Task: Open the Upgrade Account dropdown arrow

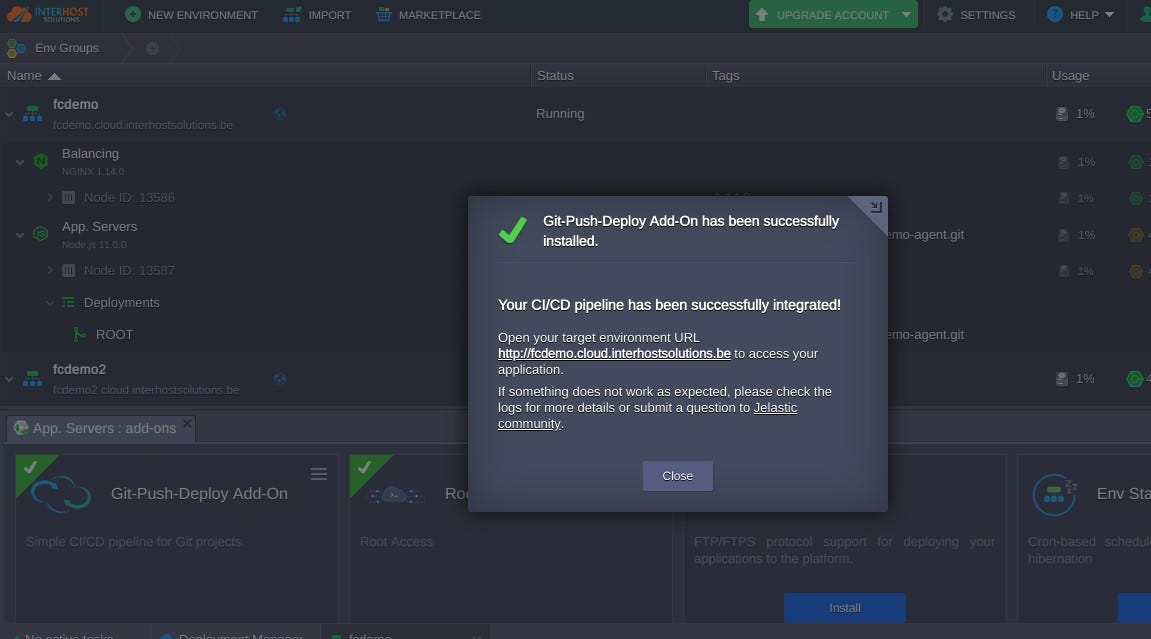Action: [907, 15]
